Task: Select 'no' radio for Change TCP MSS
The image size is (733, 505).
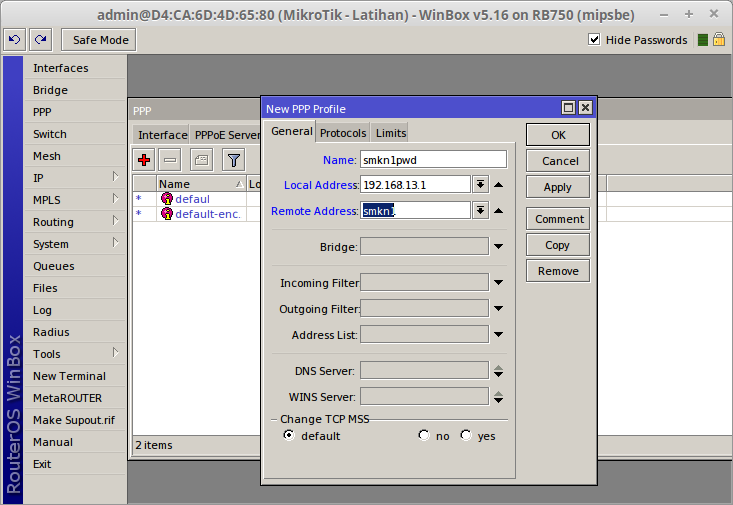Action: pyautogui.click(x=424, y=435)
